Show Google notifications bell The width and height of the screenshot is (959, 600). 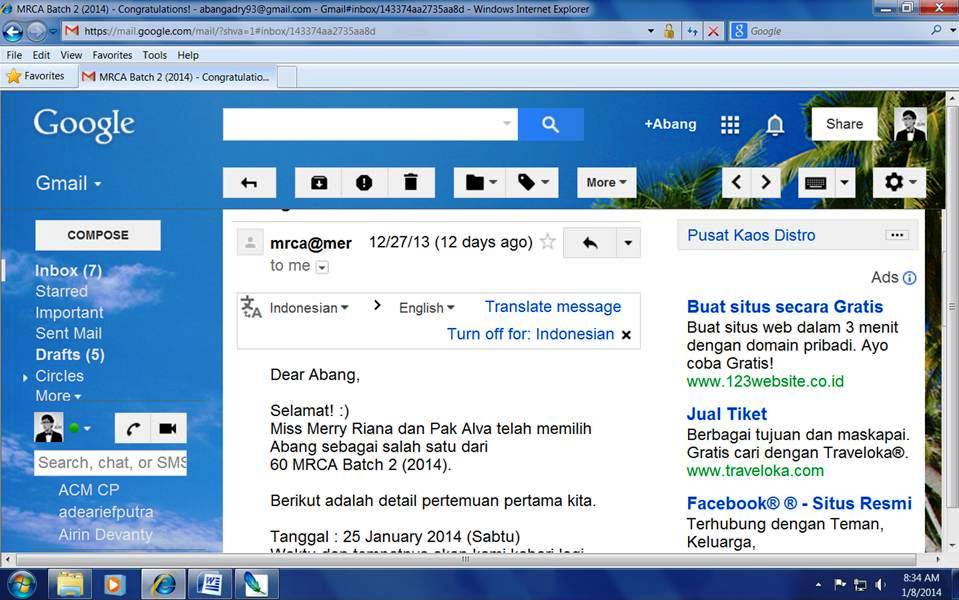(x=775, y=125)
